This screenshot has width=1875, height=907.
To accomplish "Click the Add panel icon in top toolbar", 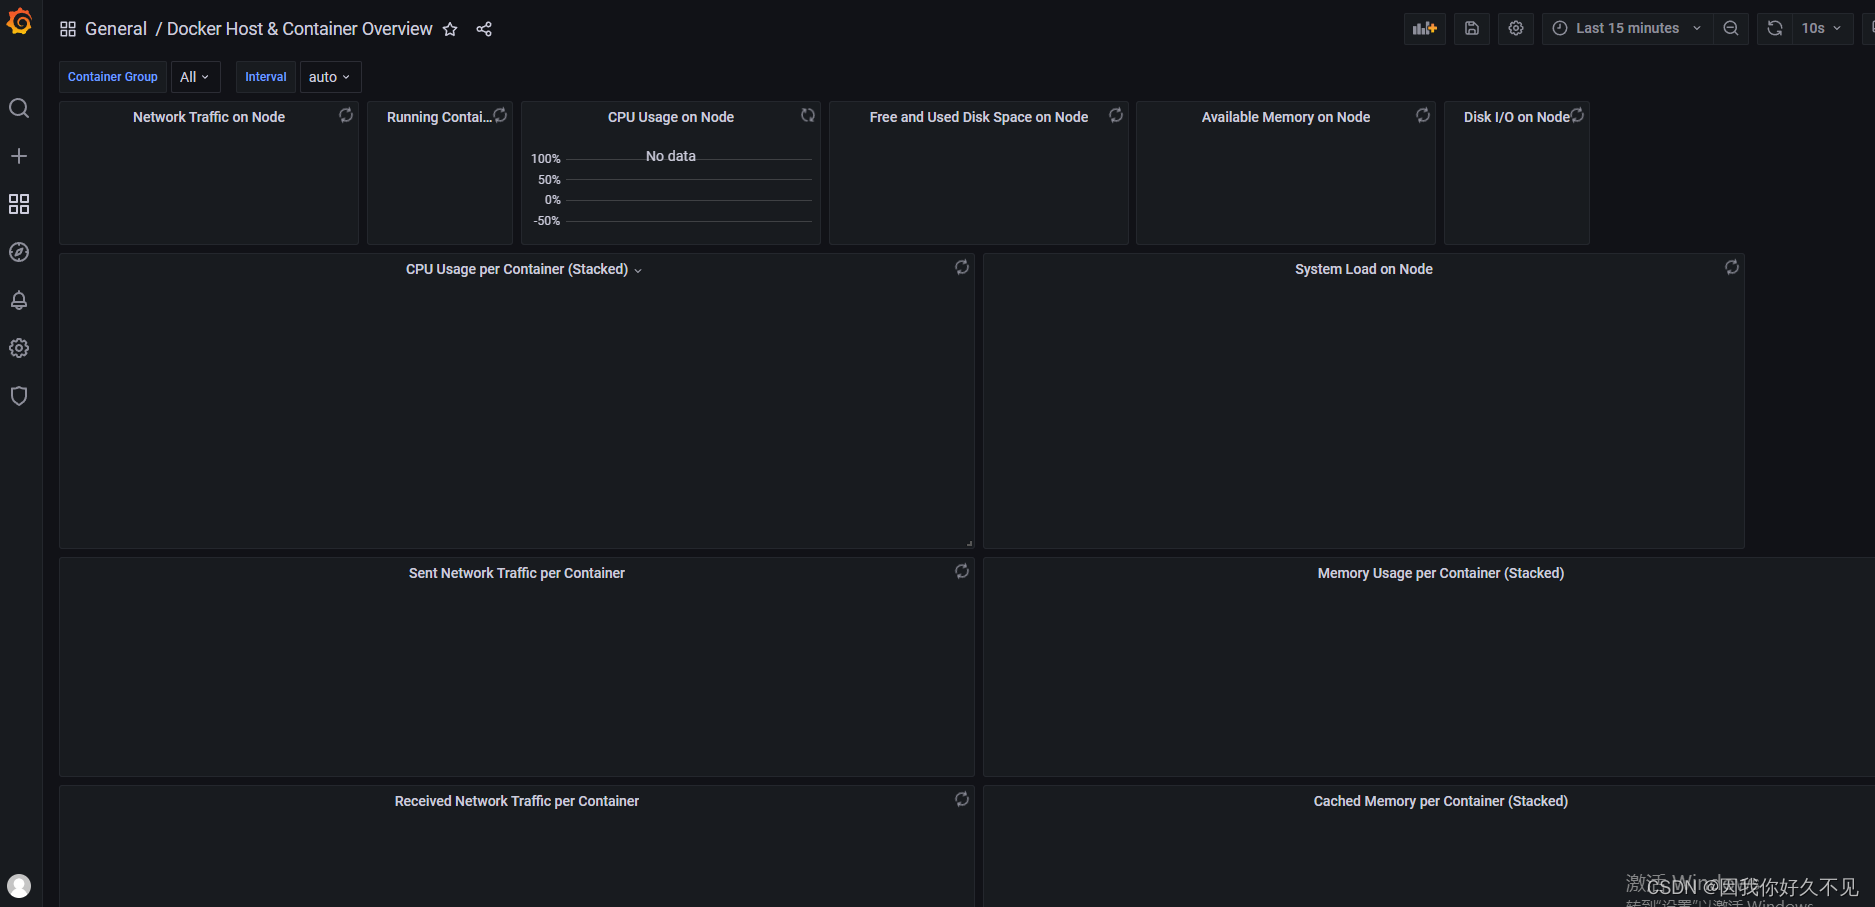I will pos(1424,28).
